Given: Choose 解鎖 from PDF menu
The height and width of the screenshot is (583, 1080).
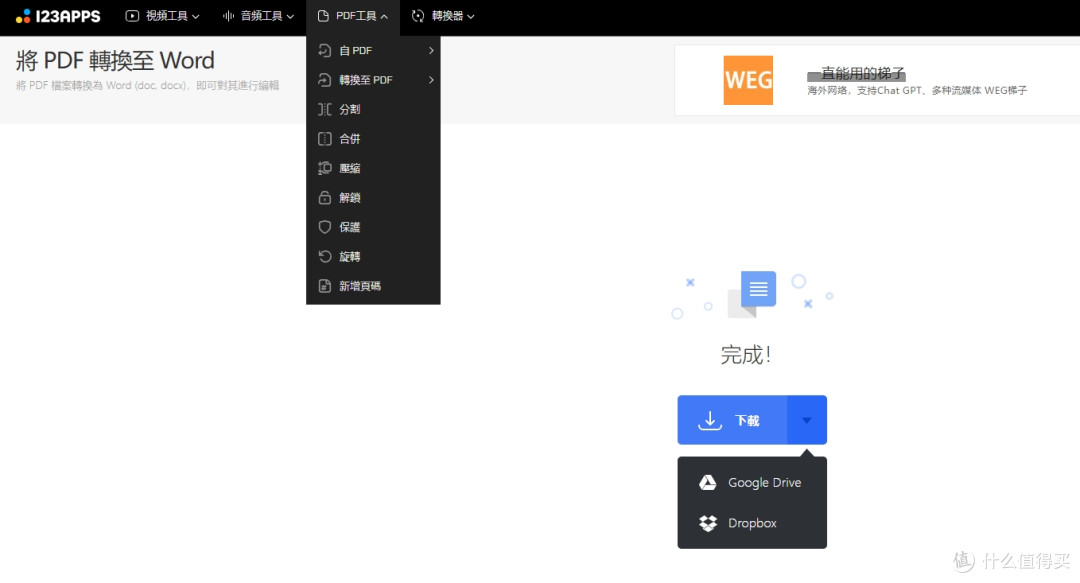Looking at the screenshot, I should pyautogui.click(x=373, y=198).
